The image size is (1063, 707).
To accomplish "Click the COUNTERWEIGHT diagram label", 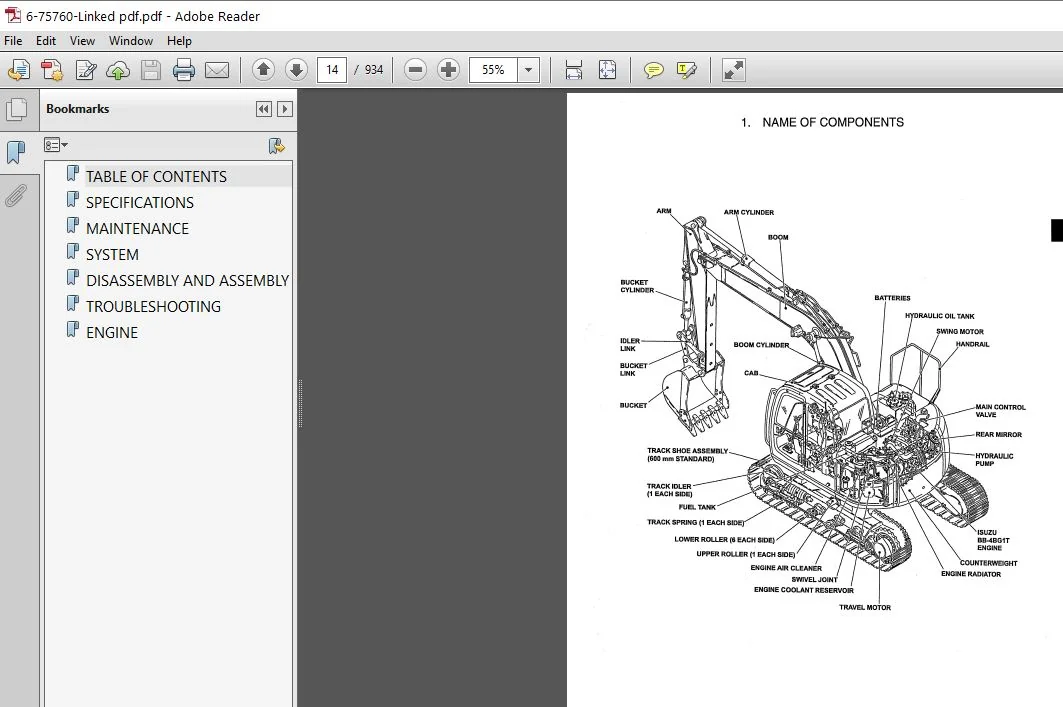I will [988, 563].
